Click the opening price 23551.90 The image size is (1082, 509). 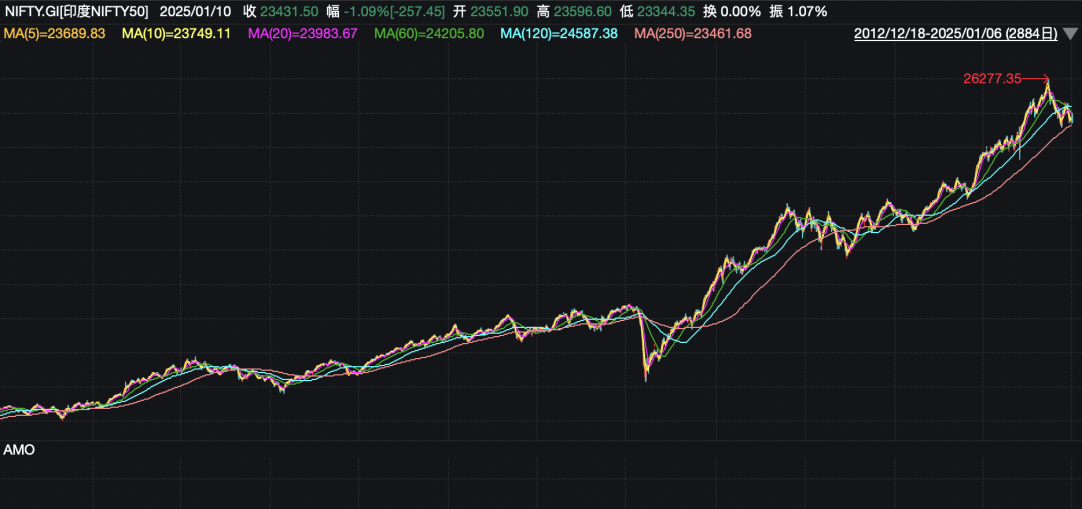coord(498,12)
